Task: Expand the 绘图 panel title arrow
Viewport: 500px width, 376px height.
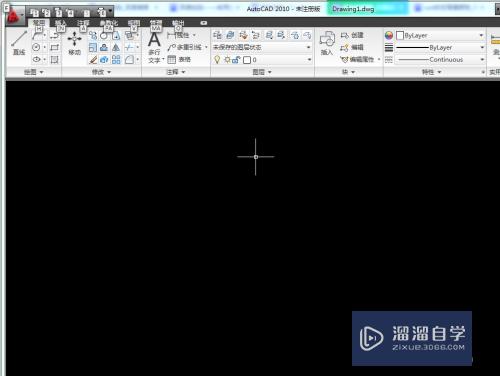Action: click(x=42, y=72)
